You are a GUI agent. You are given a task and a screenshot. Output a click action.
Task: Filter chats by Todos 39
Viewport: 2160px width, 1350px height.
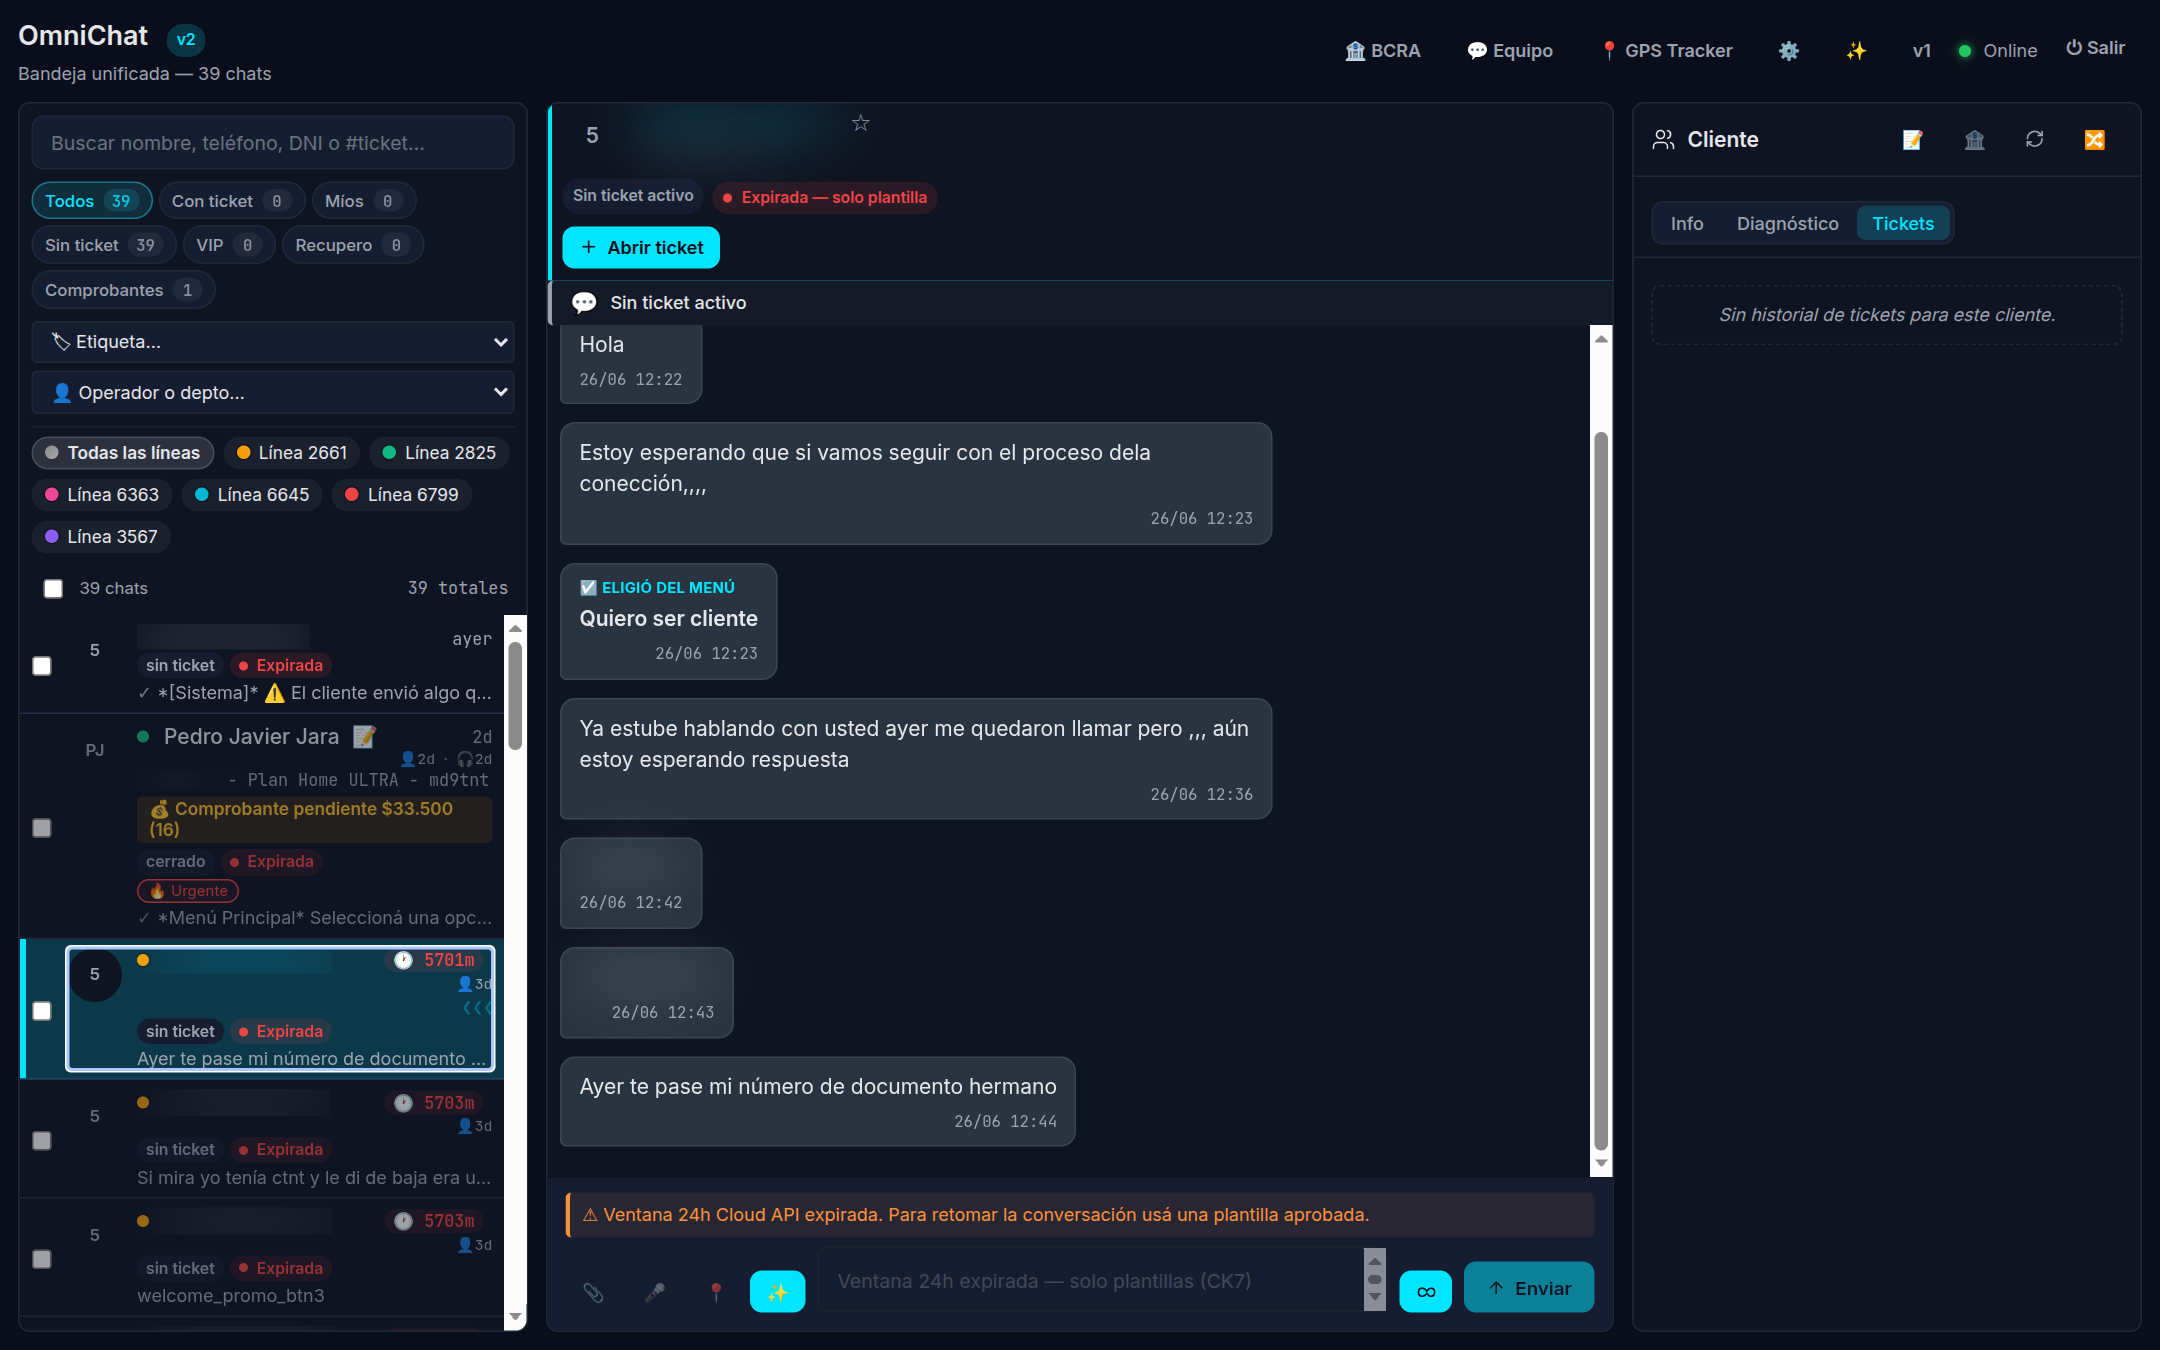coord(91,201)
